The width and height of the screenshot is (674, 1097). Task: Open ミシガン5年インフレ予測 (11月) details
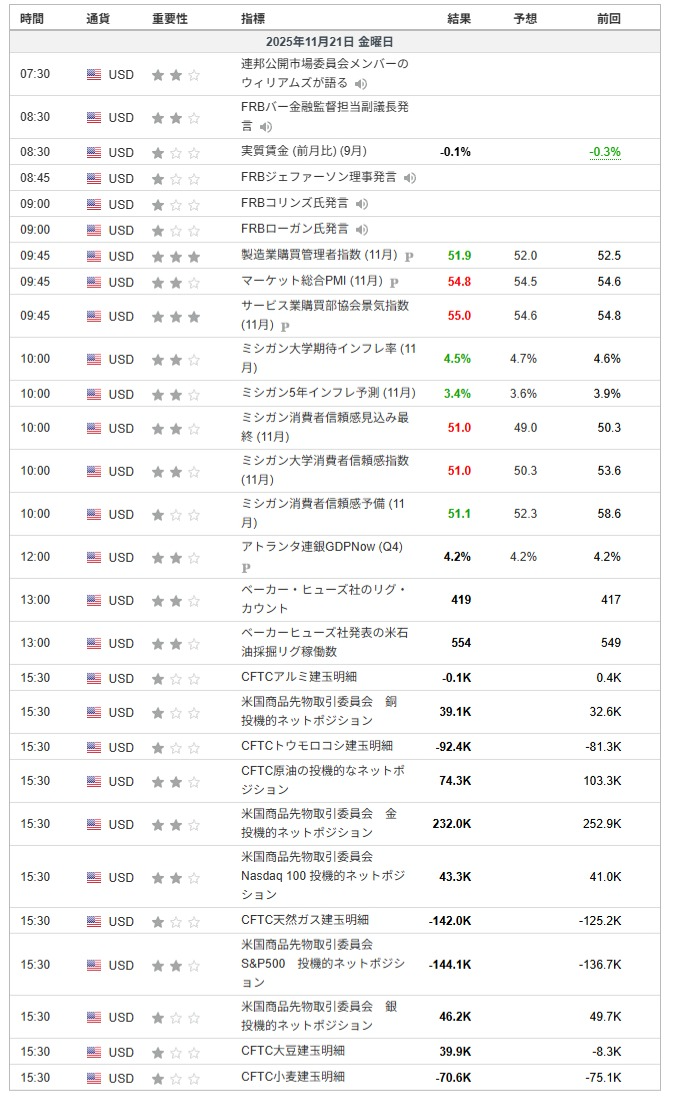point(327,393)
